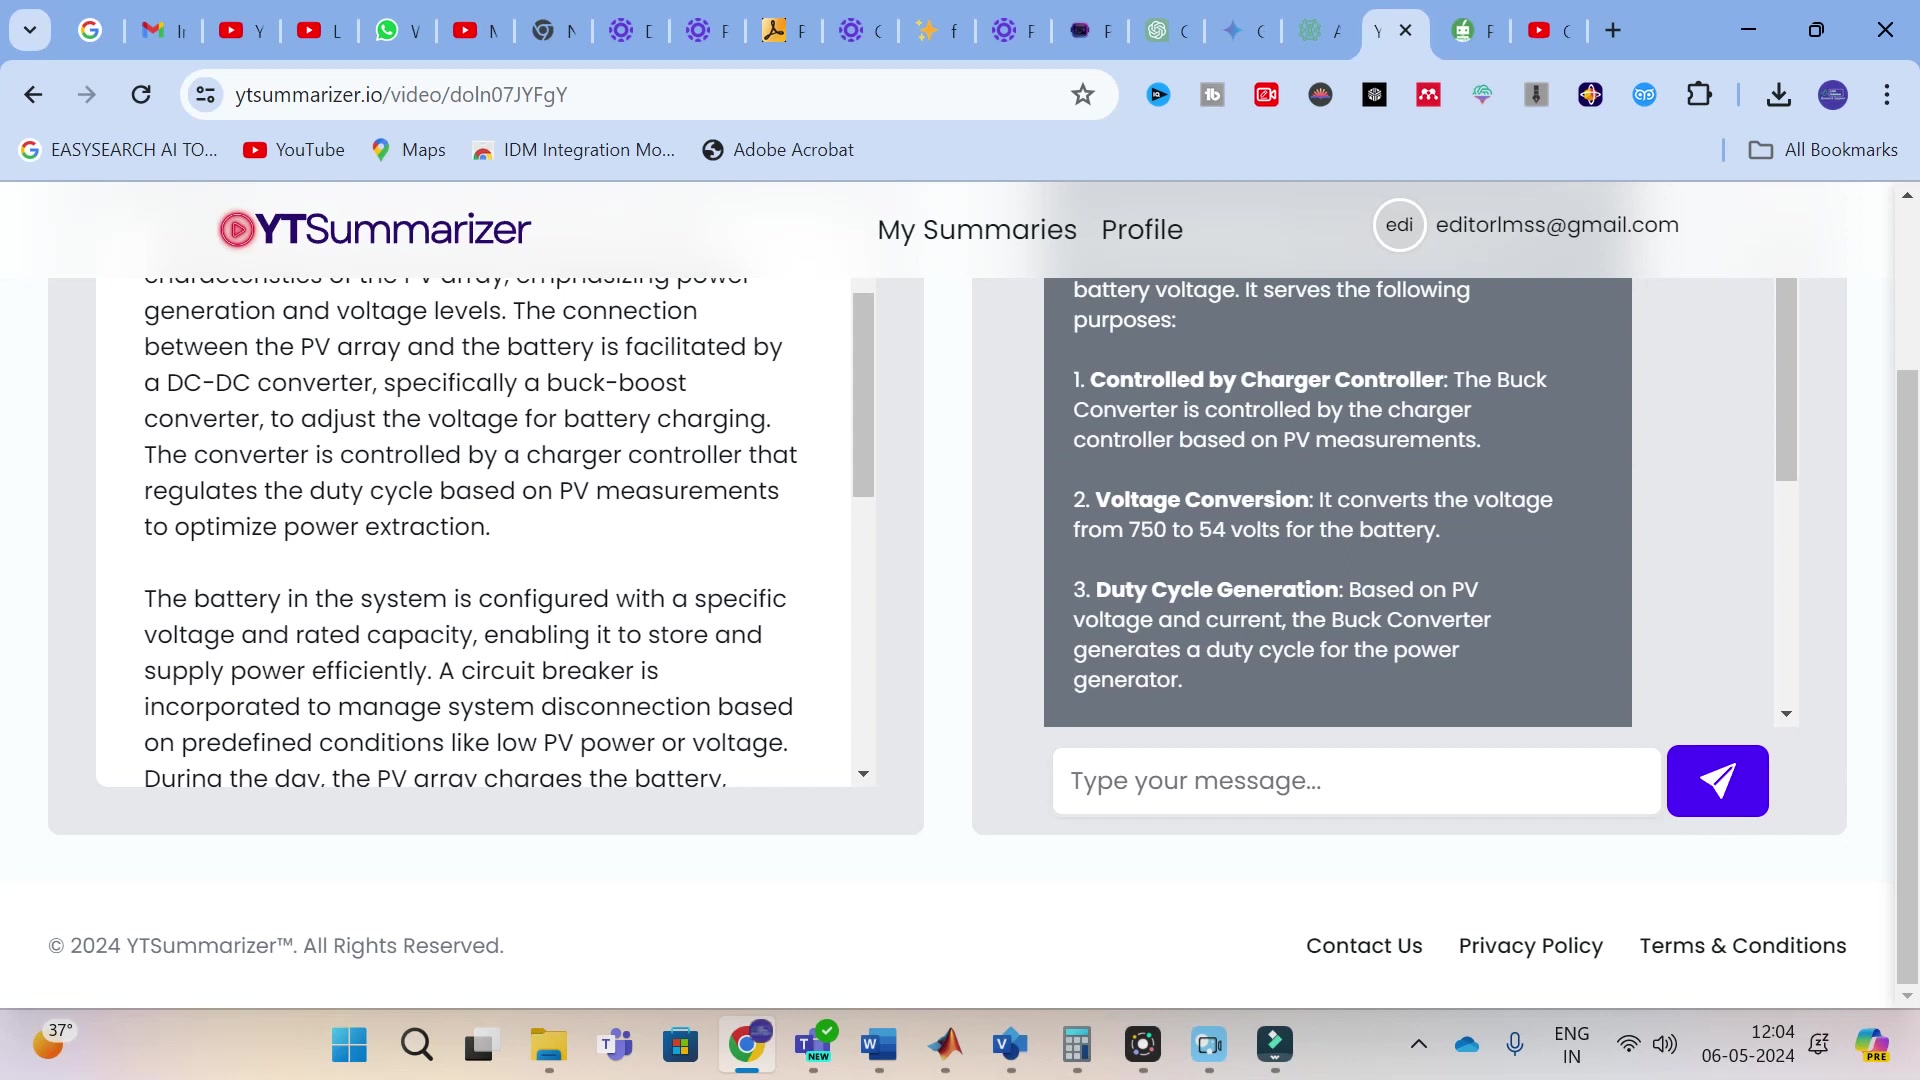Viewport: 1920px width, 1080px height.
Task: Open site information icon in address bar
Action: [x=205, y=95]
